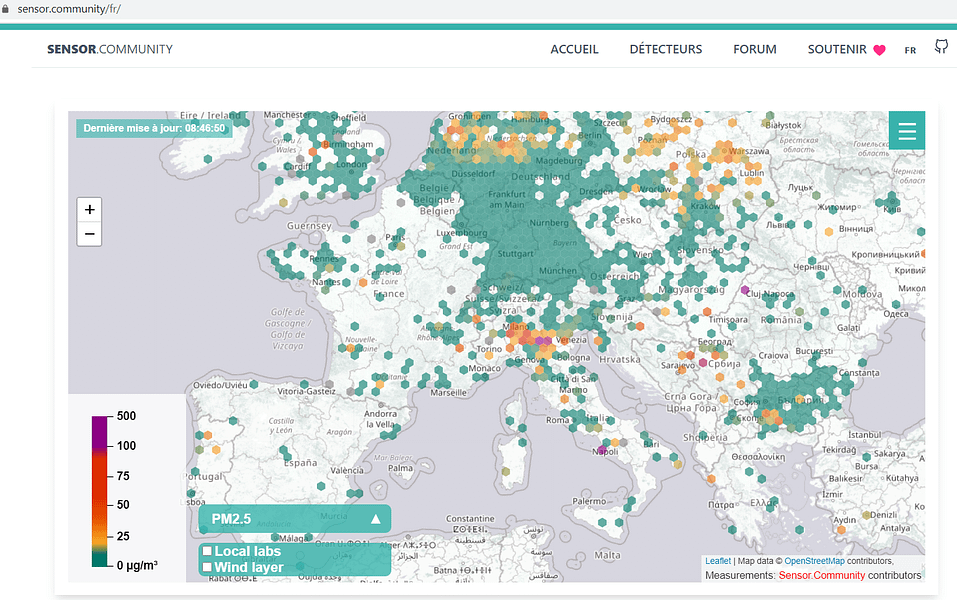
Task: Click the 'München' map label
Action: pos(558,270)
